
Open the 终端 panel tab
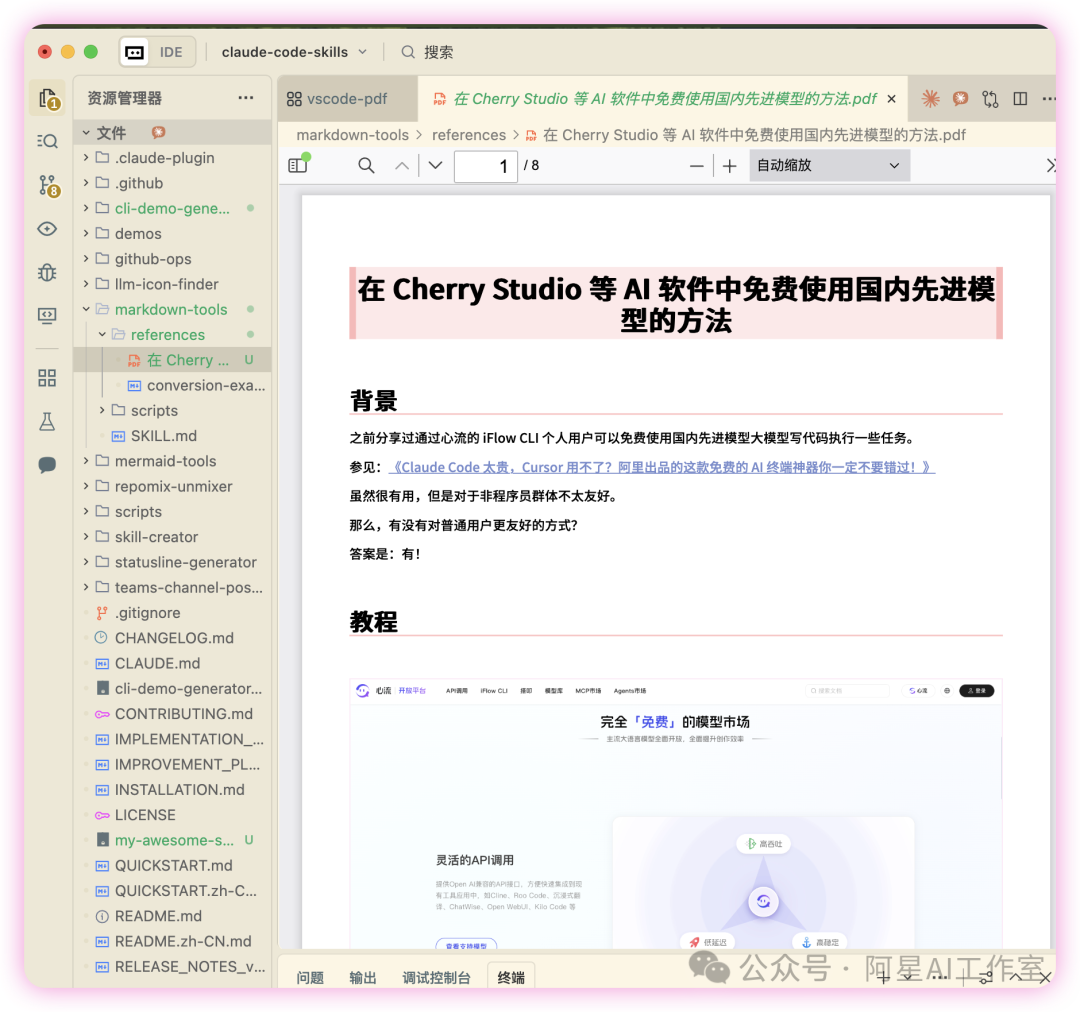[511, 978]
